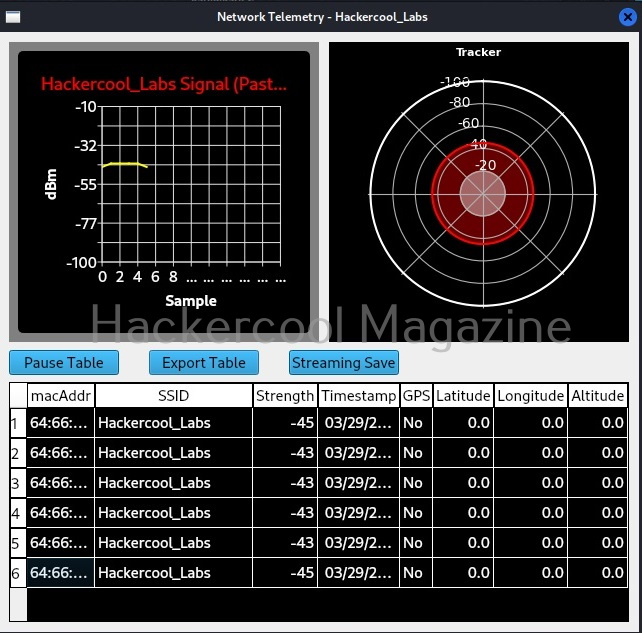
Task: Click the Latitude column header
Action: tap(463, 396)
